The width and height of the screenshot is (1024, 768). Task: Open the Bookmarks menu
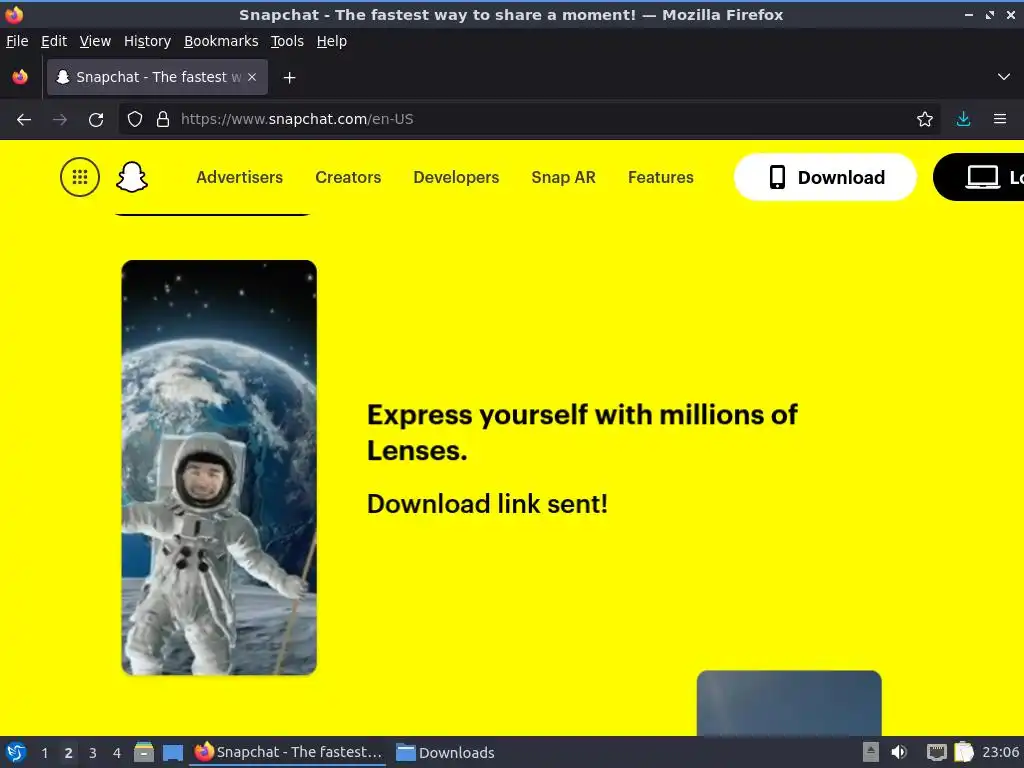tap(221, 41)
